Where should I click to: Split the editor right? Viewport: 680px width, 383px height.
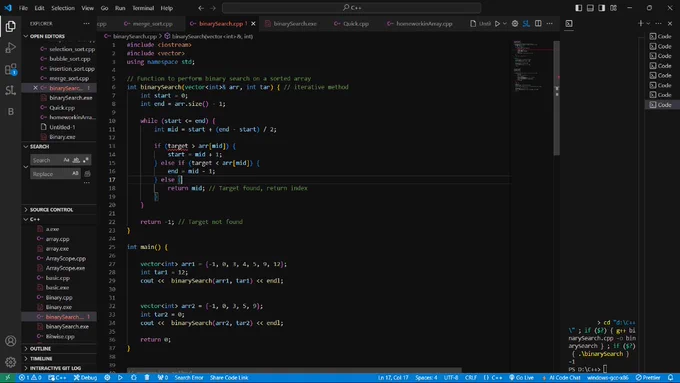coord(538,23)
